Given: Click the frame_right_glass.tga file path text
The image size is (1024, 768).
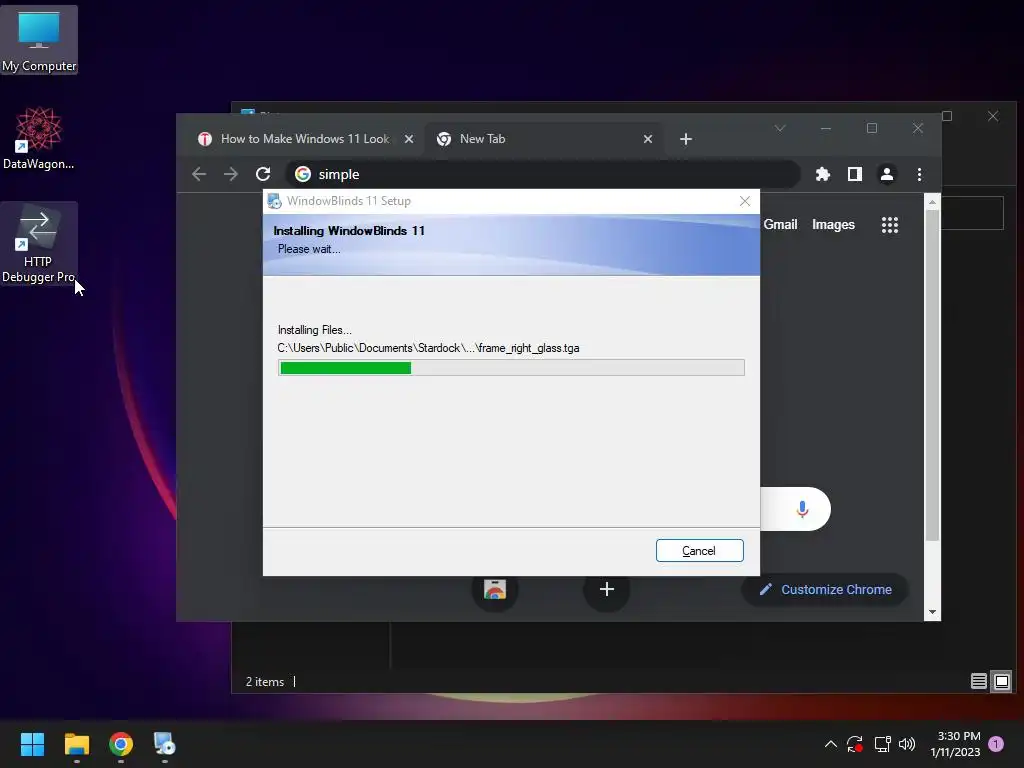Looking at the screenshot, I should [x=428, y=348].
